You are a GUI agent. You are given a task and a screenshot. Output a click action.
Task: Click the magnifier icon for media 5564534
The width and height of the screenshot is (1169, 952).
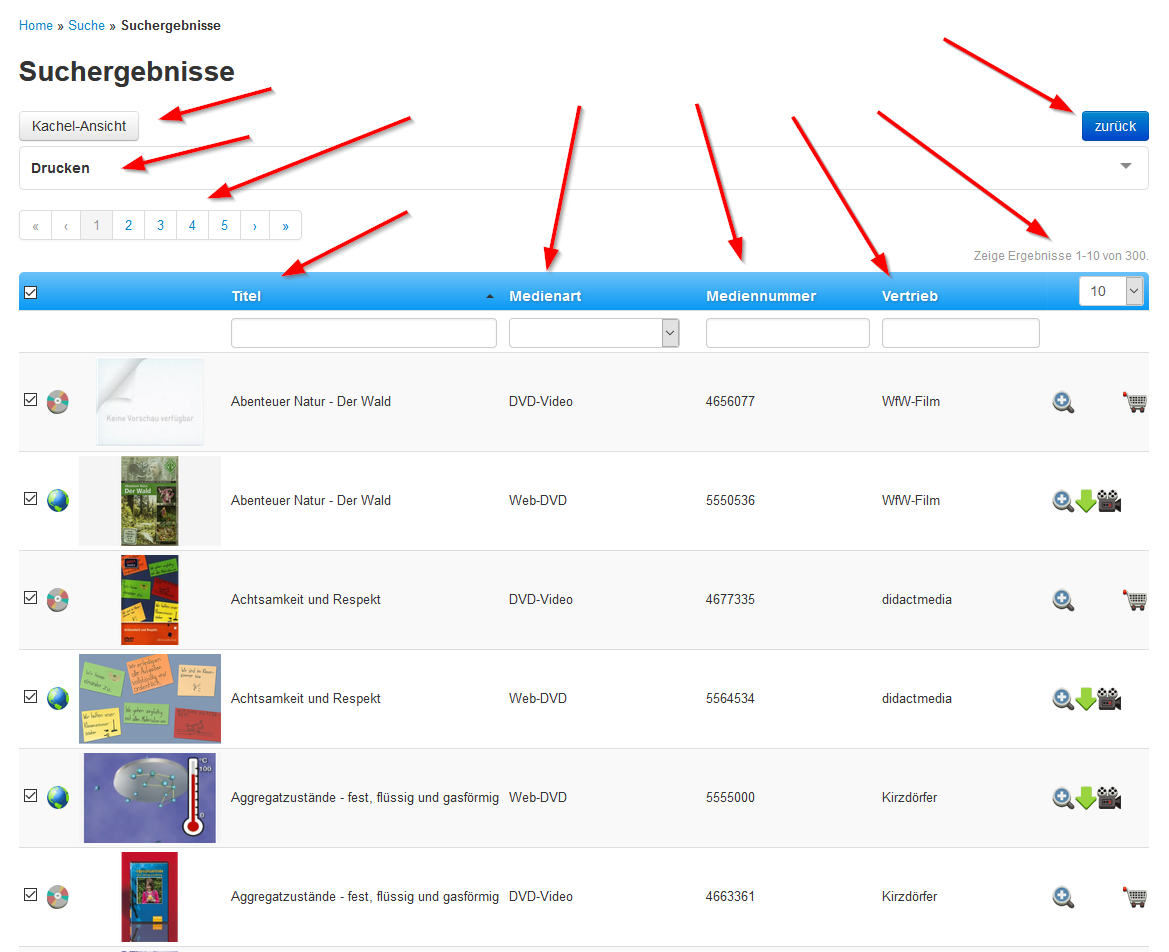(1063, 699)
